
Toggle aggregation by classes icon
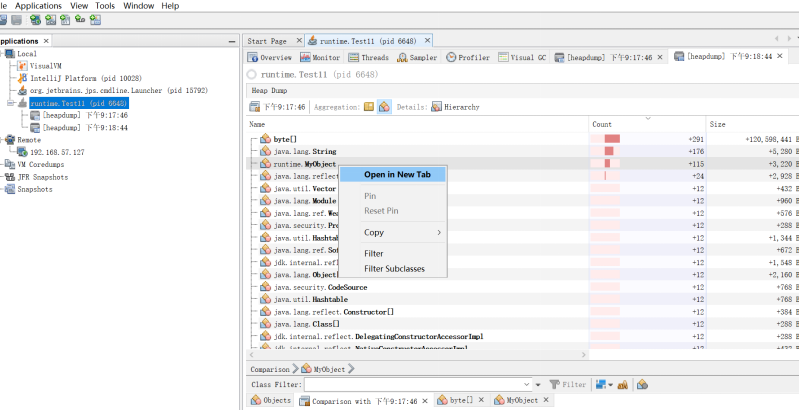pyautogui.click(x=384, y=107)
